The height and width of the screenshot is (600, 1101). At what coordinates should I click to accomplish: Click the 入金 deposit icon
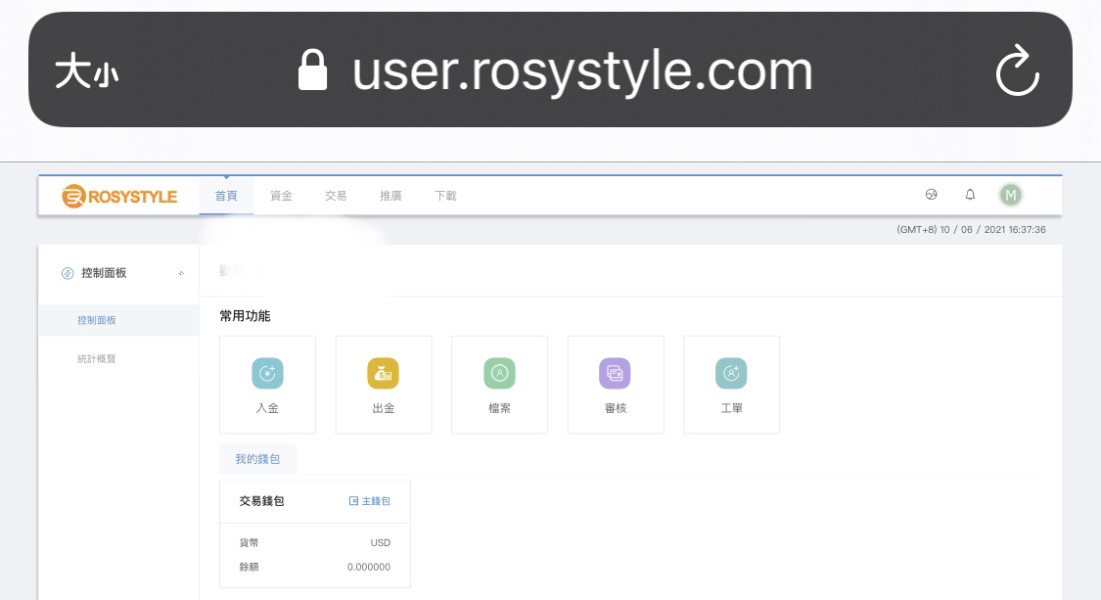pos(267,373)
